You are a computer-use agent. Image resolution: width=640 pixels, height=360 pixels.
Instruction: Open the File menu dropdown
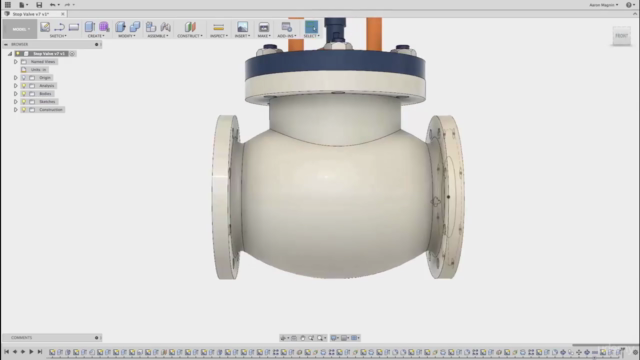(x=23, y=5)
